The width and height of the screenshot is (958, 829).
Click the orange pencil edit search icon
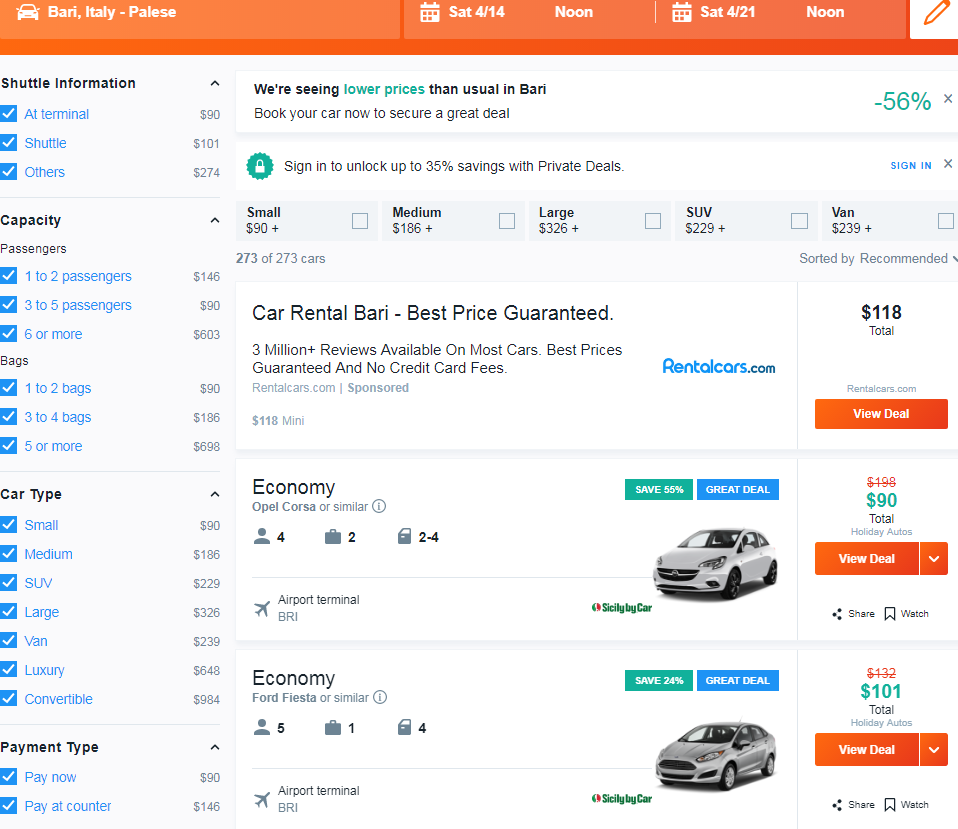[936, 12]
